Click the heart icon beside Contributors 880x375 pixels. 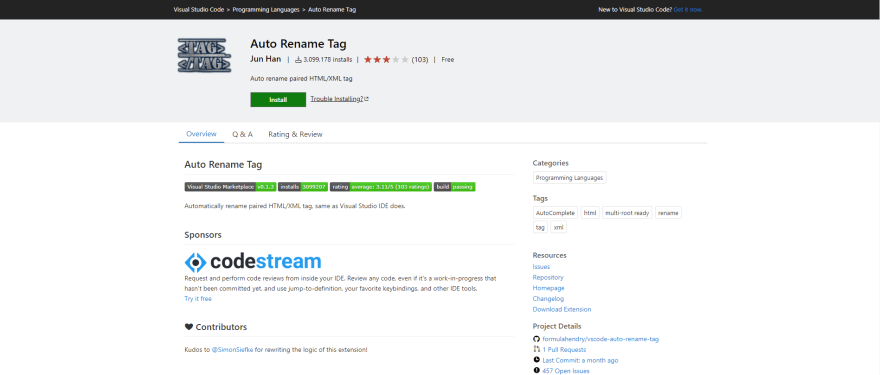[x=189, y=327]
